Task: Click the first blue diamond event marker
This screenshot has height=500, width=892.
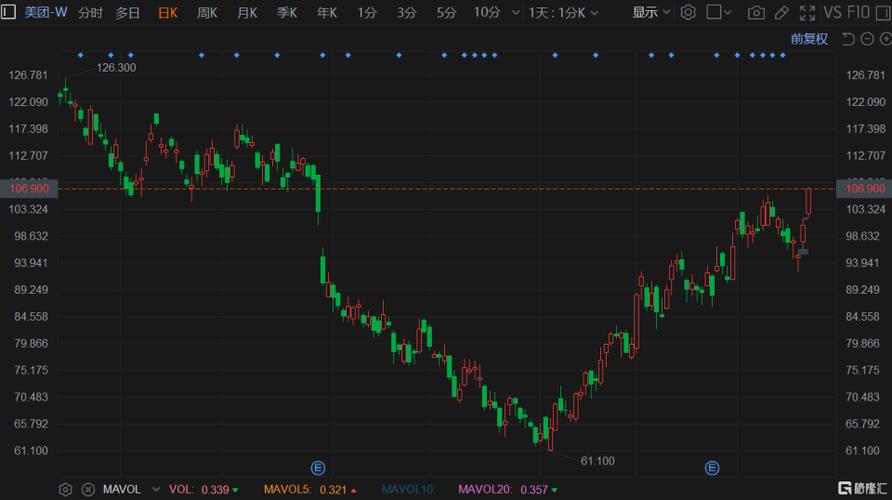Action: (80, 55)
